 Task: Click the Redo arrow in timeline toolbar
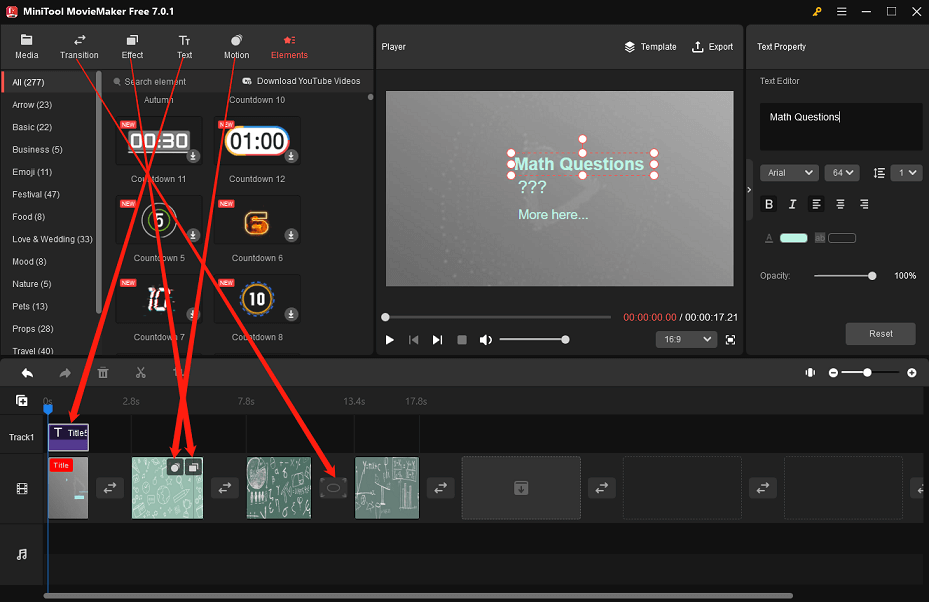click(65, 373)
